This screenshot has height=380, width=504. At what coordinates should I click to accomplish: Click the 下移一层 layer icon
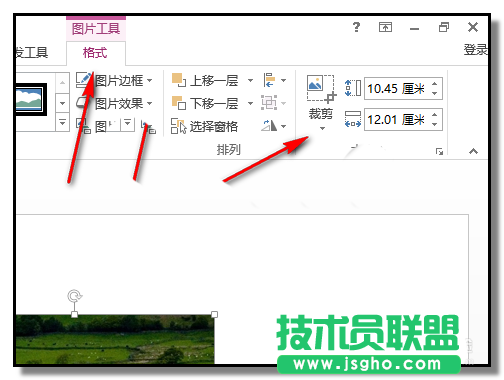pos(179,103)
